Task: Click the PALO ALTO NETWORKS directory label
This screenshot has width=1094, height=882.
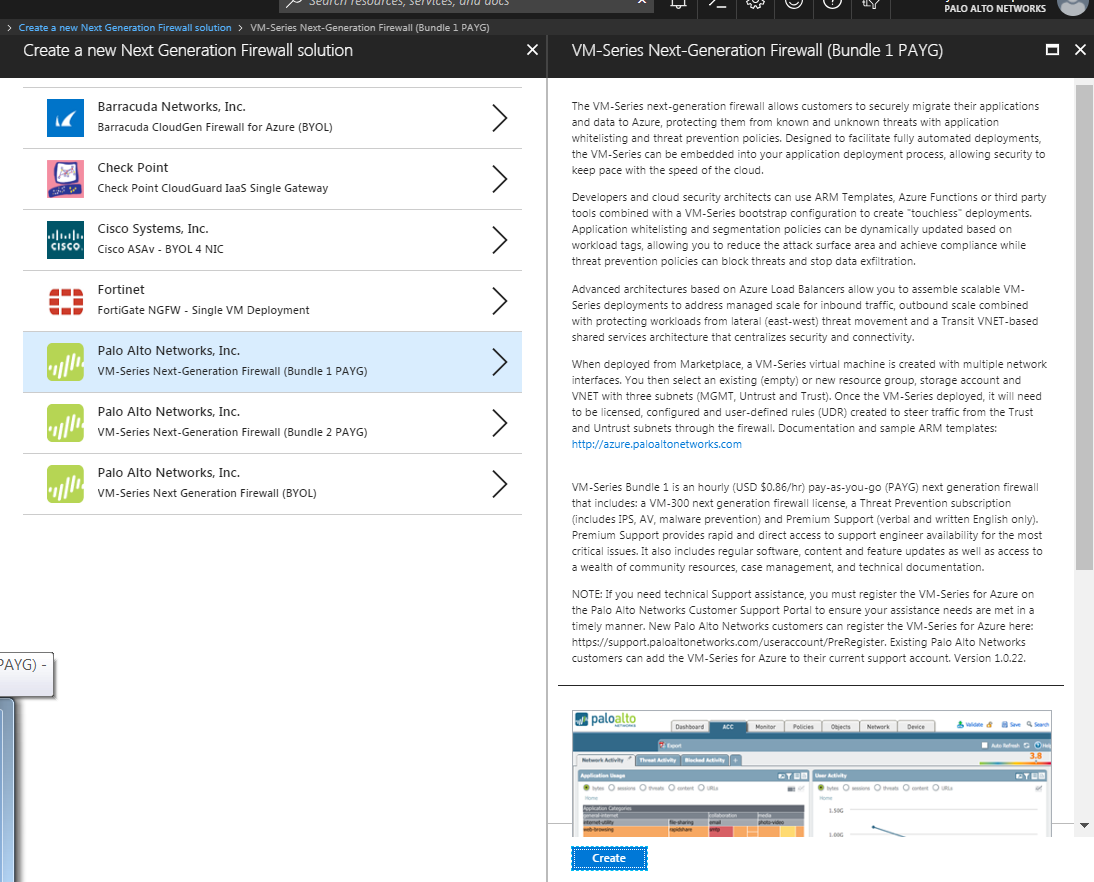Action: tap(995, 8)
